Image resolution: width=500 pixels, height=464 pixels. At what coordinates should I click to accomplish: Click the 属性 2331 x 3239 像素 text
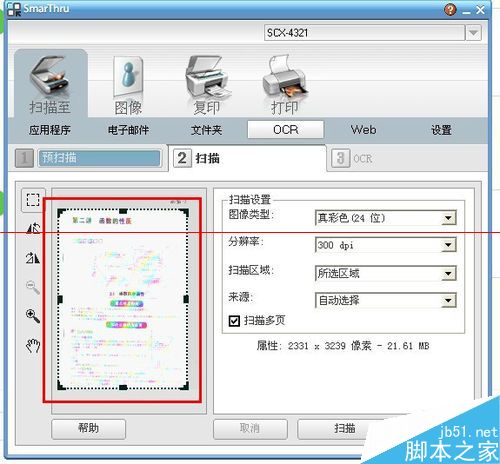343,346
